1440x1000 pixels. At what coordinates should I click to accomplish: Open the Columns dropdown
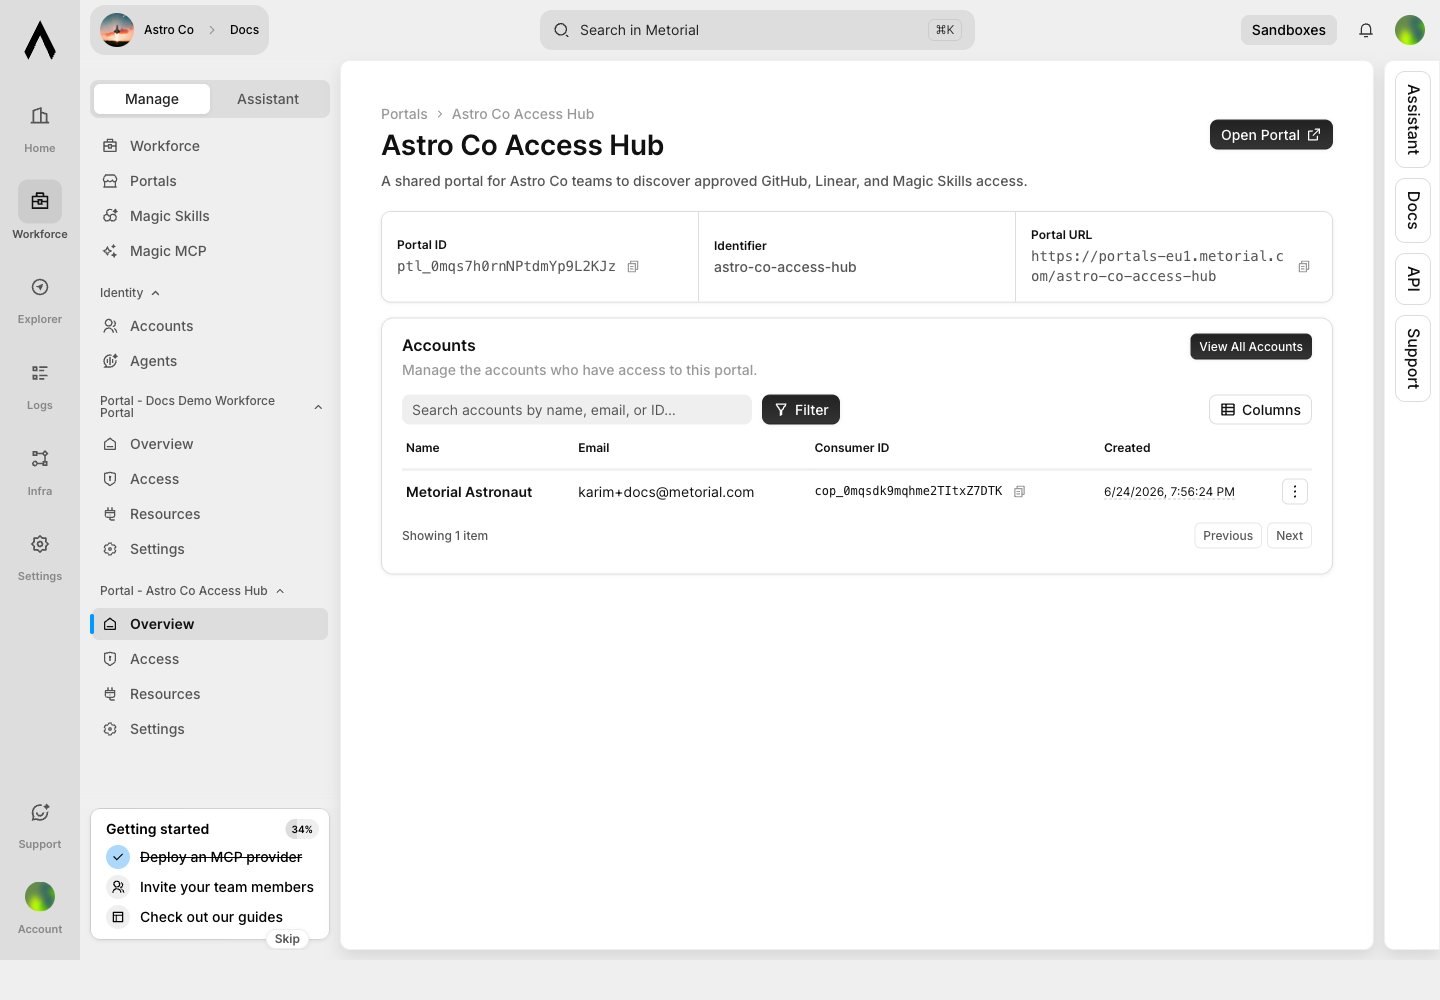coord(1260,410)
